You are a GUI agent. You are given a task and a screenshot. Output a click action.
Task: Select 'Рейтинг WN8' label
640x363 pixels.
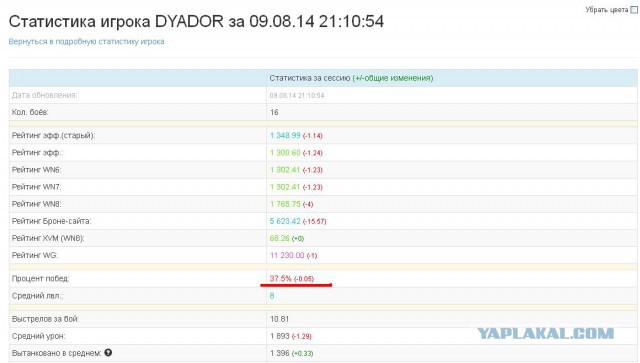pos(36,204)
